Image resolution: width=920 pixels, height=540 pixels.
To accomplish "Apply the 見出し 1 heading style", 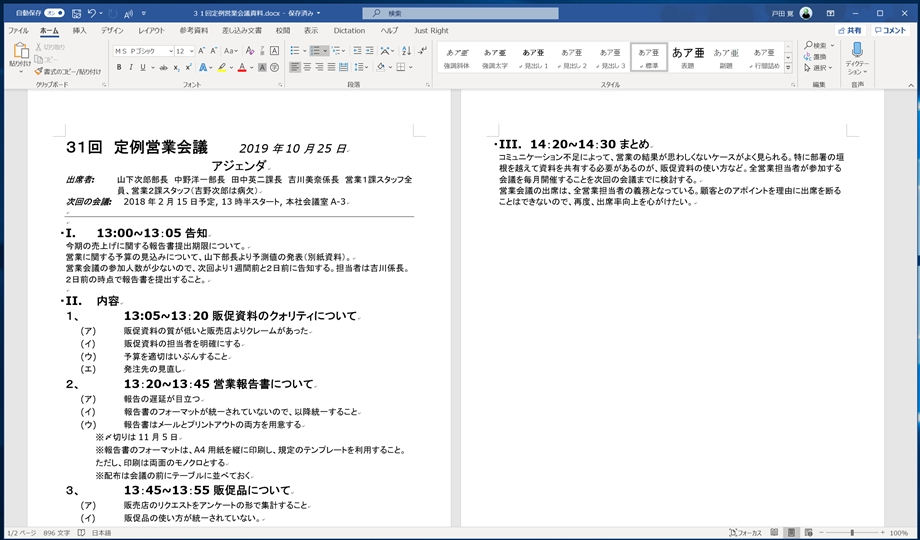I will coord(533,58).
